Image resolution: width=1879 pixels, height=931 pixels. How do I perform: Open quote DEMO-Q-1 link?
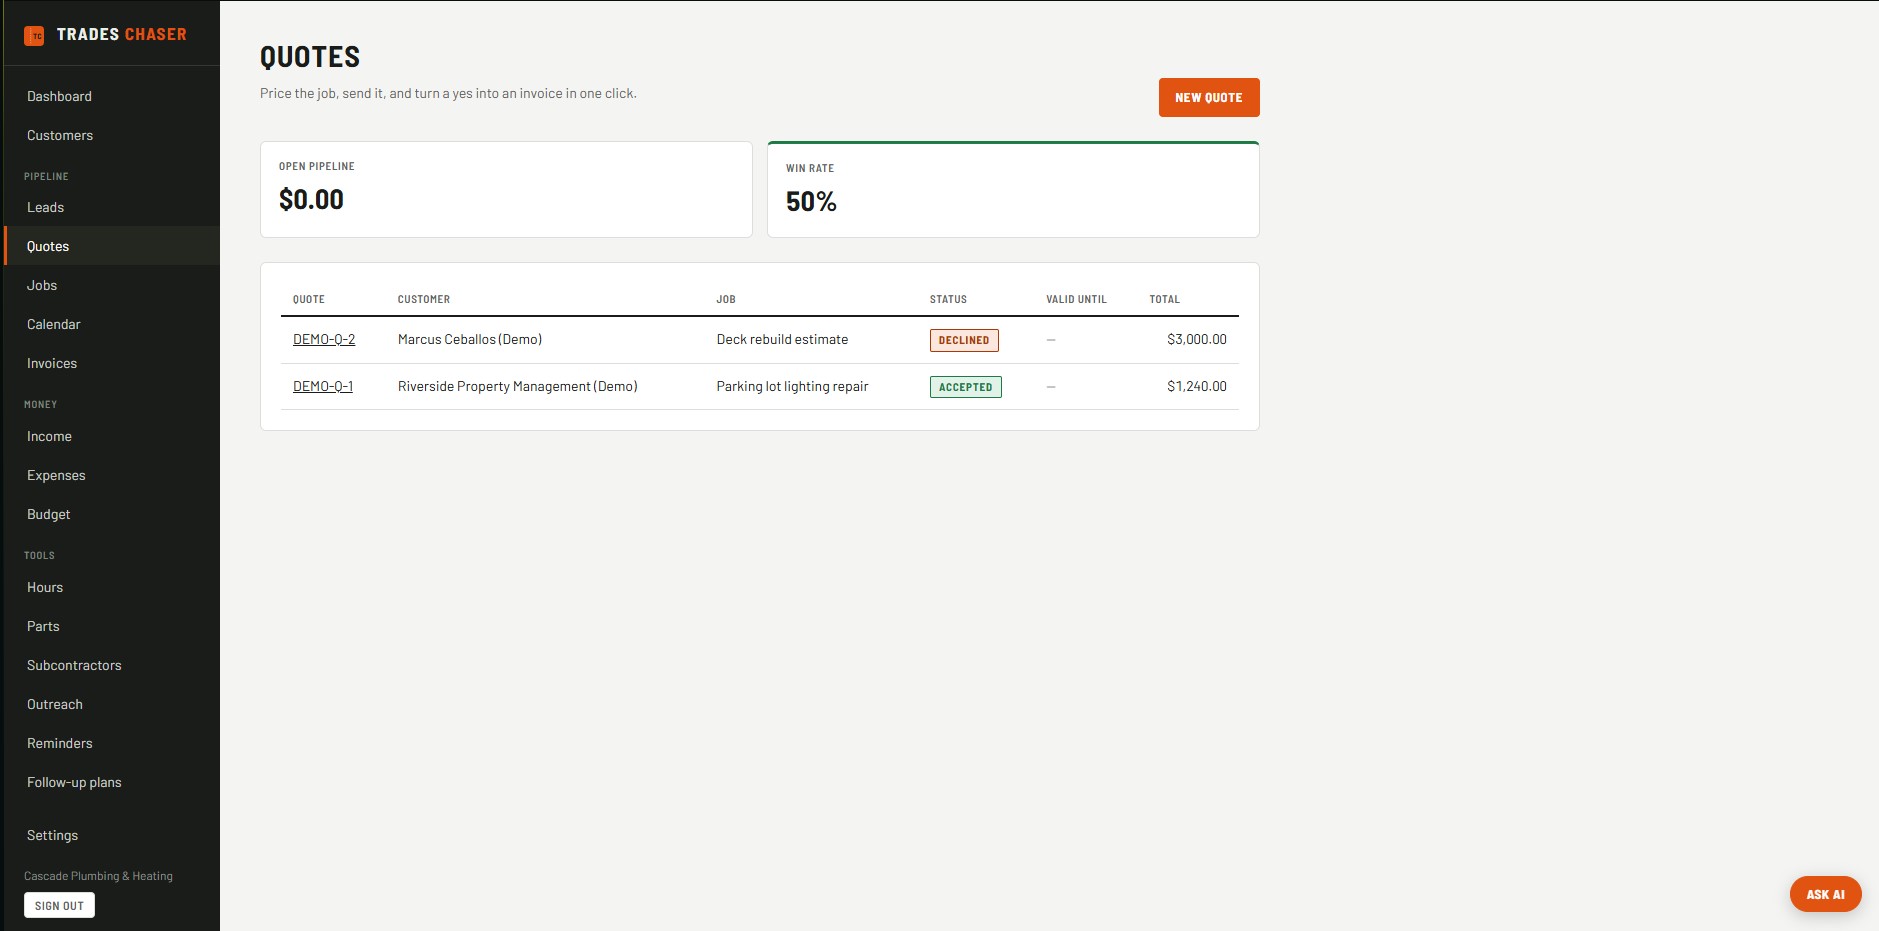[x=323, y=386]
